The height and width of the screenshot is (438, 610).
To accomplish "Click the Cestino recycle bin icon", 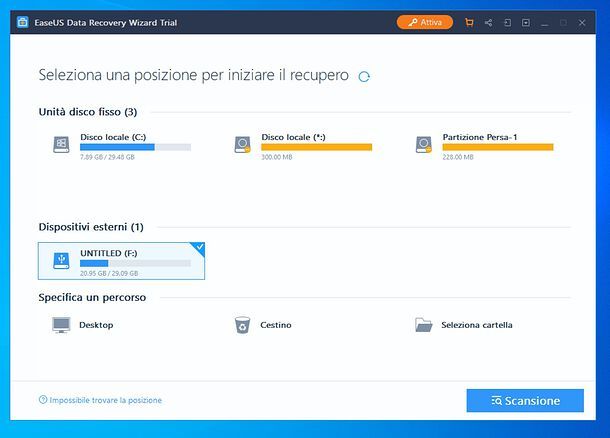I will pyautogui.click(x=242, y=325).
